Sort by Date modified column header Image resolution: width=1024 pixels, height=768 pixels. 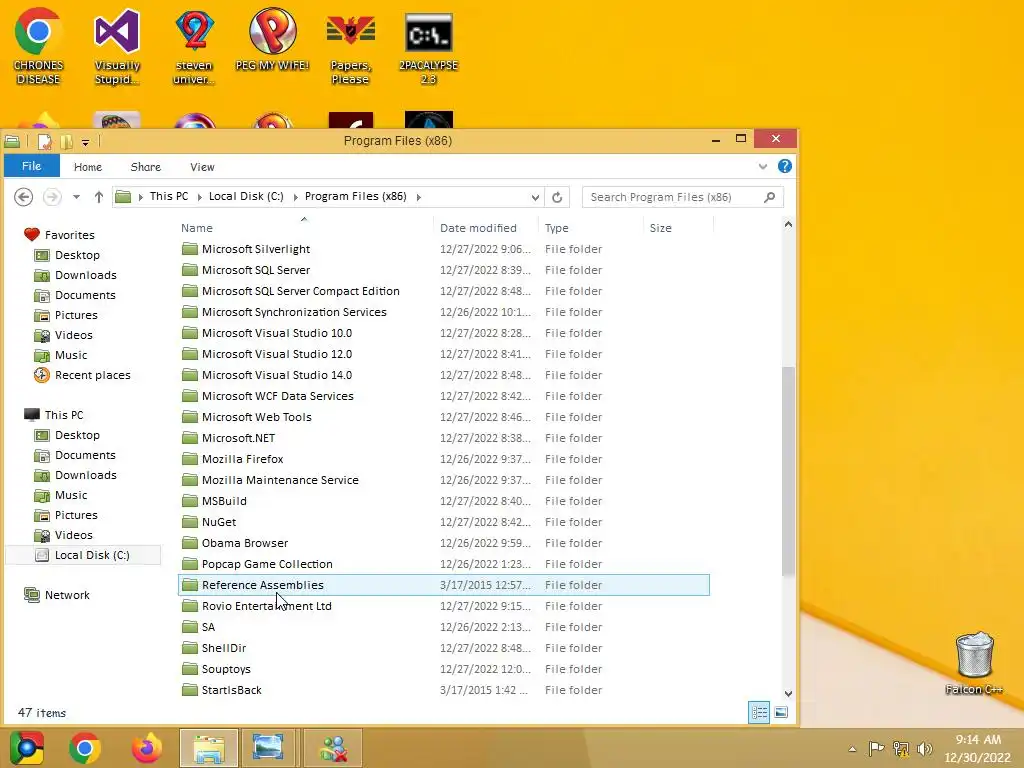click(485, 228)
